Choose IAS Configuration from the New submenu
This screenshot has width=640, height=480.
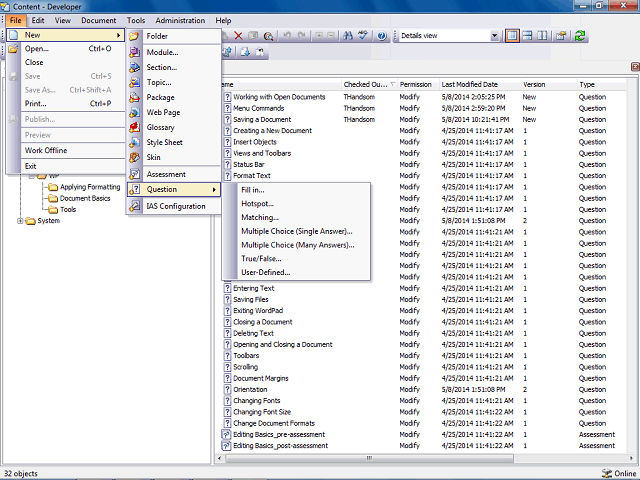(174, 206)
